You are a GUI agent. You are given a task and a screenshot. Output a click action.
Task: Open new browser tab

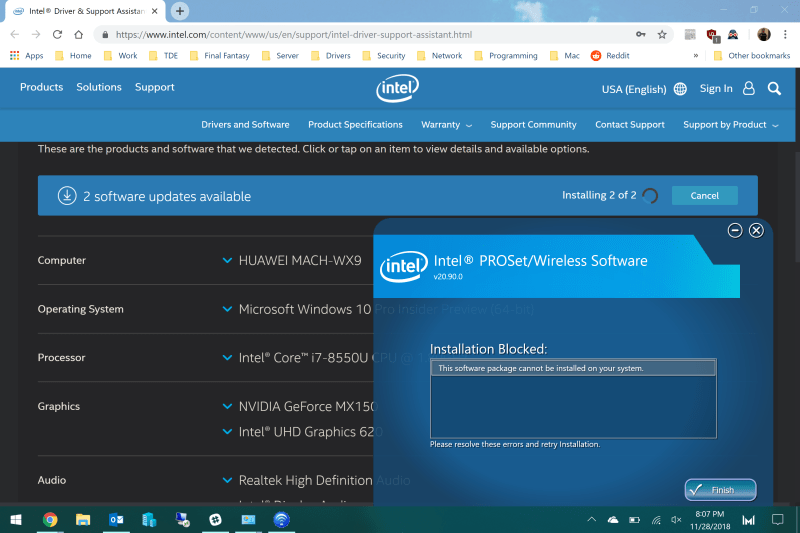(180, 11)
